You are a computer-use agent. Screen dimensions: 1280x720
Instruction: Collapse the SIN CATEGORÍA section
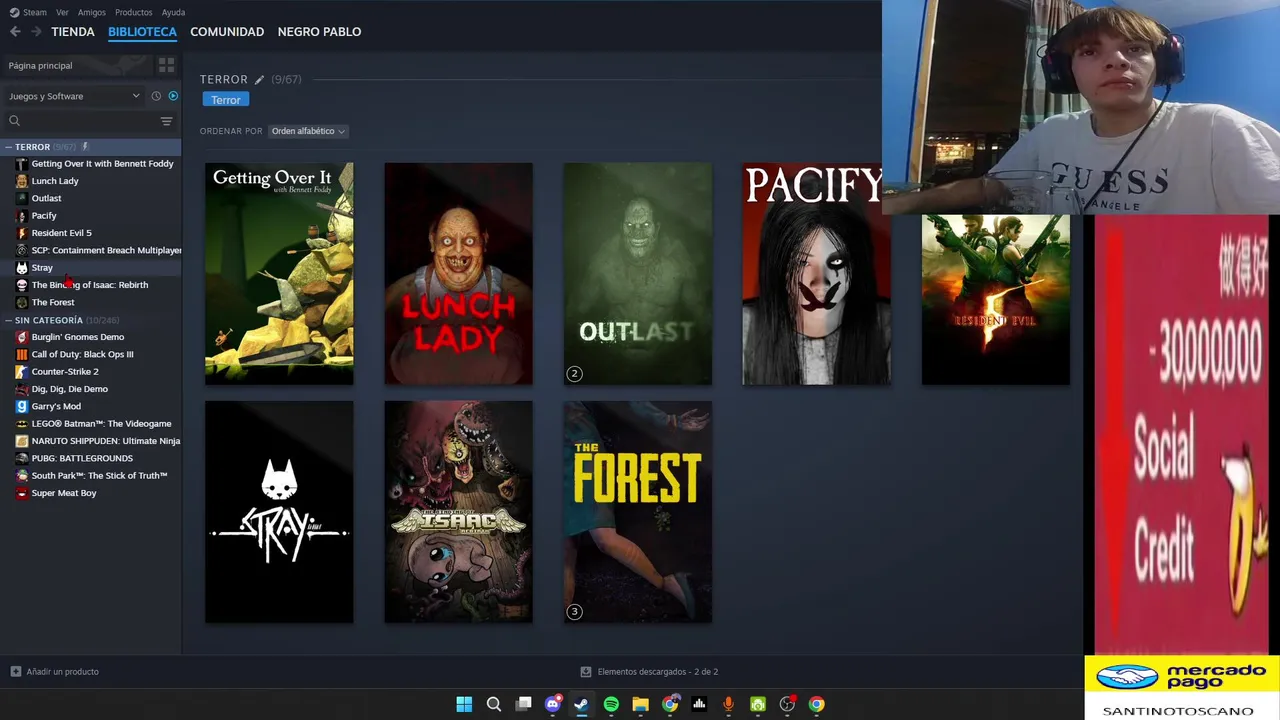[x=8, y=320]
